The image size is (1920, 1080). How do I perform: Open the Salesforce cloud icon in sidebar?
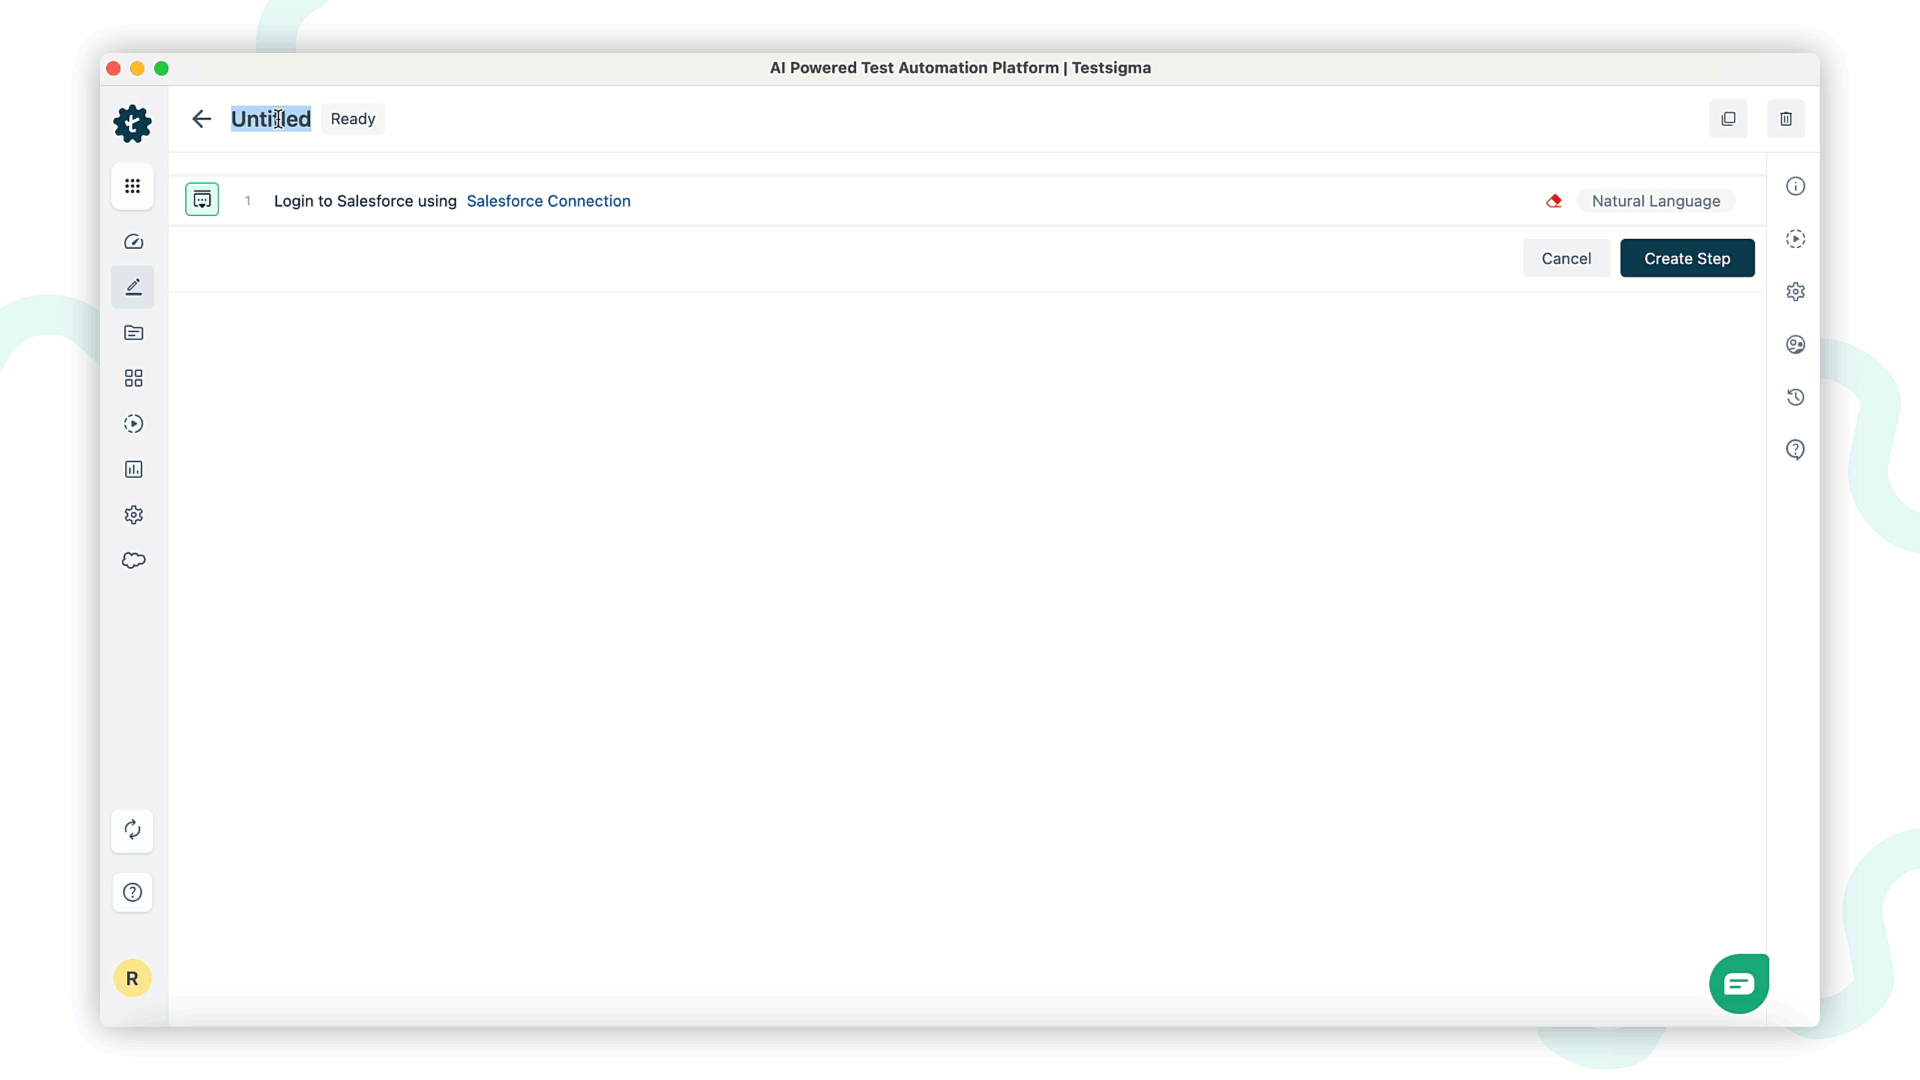[x=133, y=561]
